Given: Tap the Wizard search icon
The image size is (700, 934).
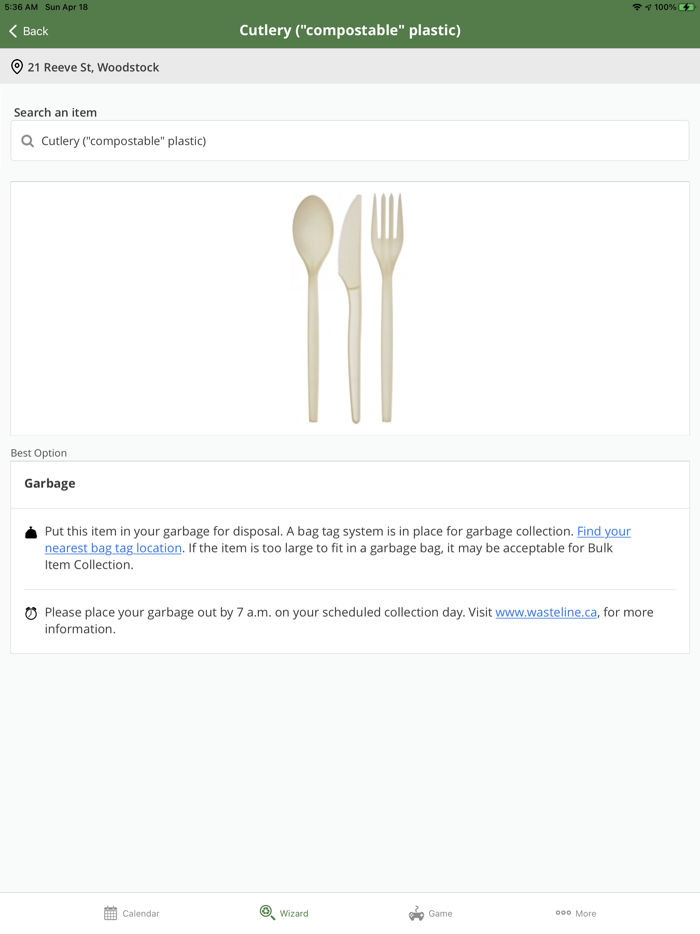Looking at the screenshot, I should tap(267, 913).
